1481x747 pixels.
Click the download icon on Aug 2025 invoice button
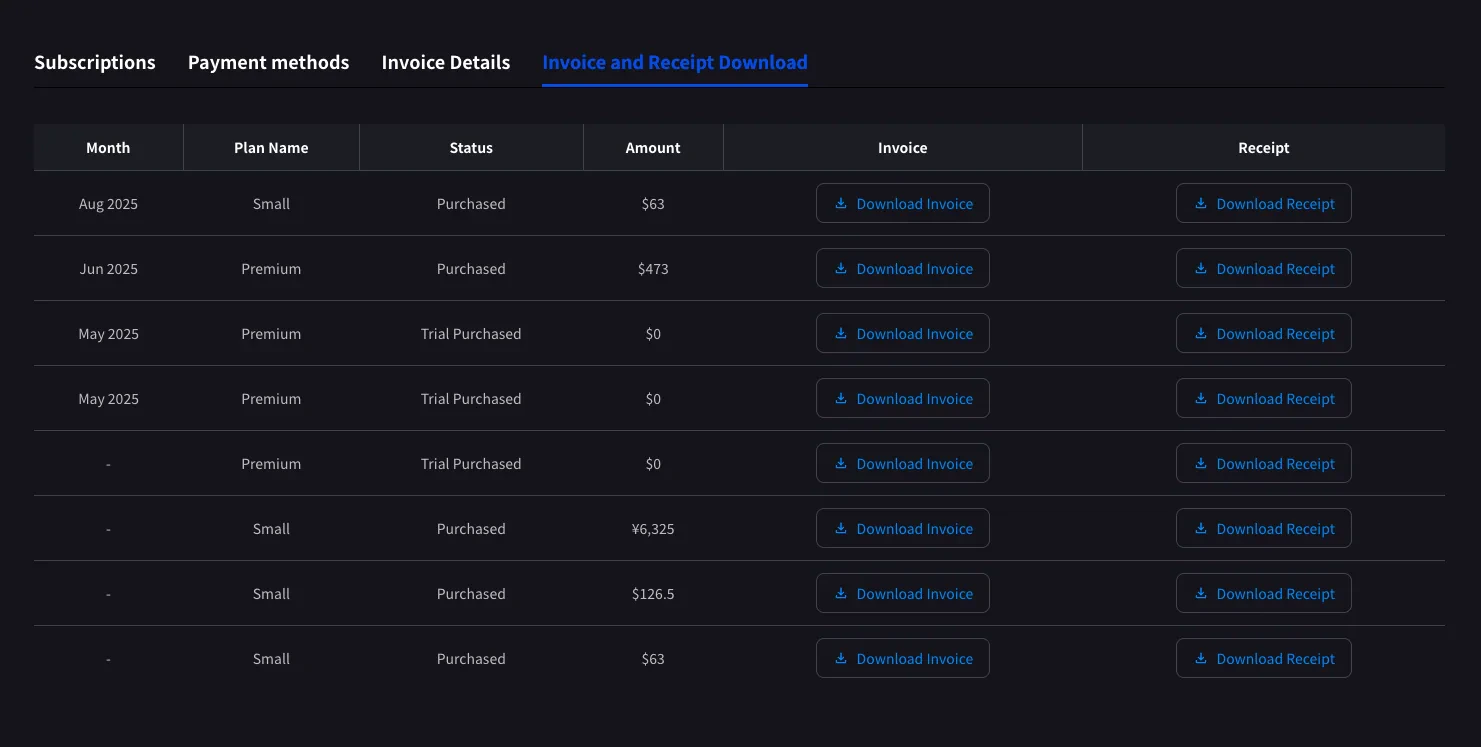841,203
